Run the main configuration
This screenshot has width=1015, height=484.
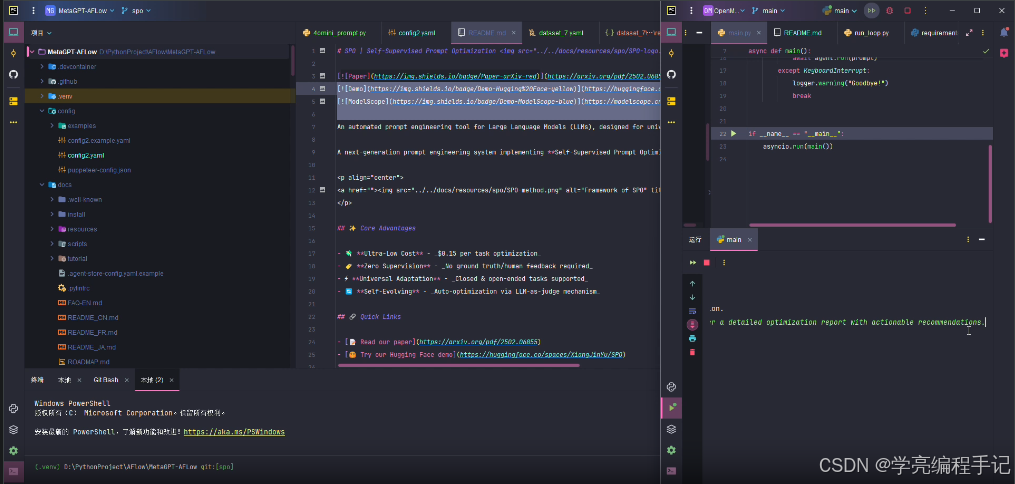pyautogui.click(x=872, y=10)
